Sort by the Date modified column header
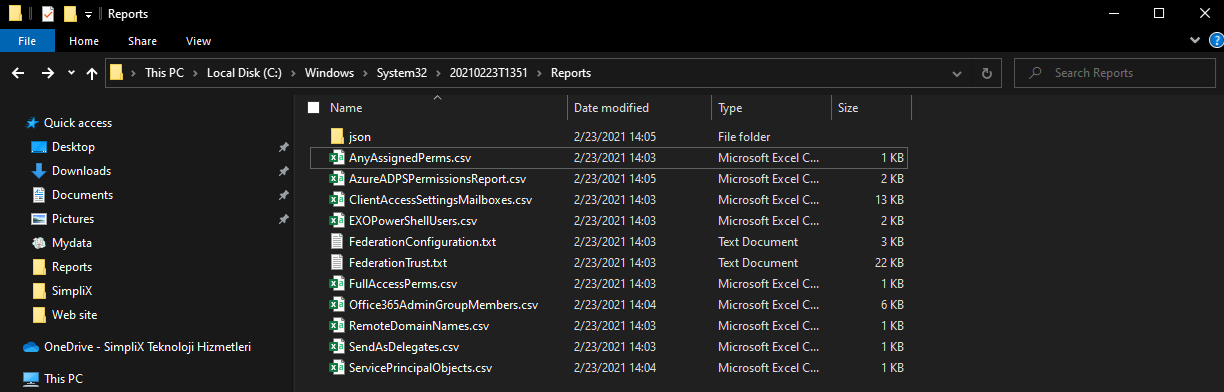The image size is (1224, 392). point(611,107)
